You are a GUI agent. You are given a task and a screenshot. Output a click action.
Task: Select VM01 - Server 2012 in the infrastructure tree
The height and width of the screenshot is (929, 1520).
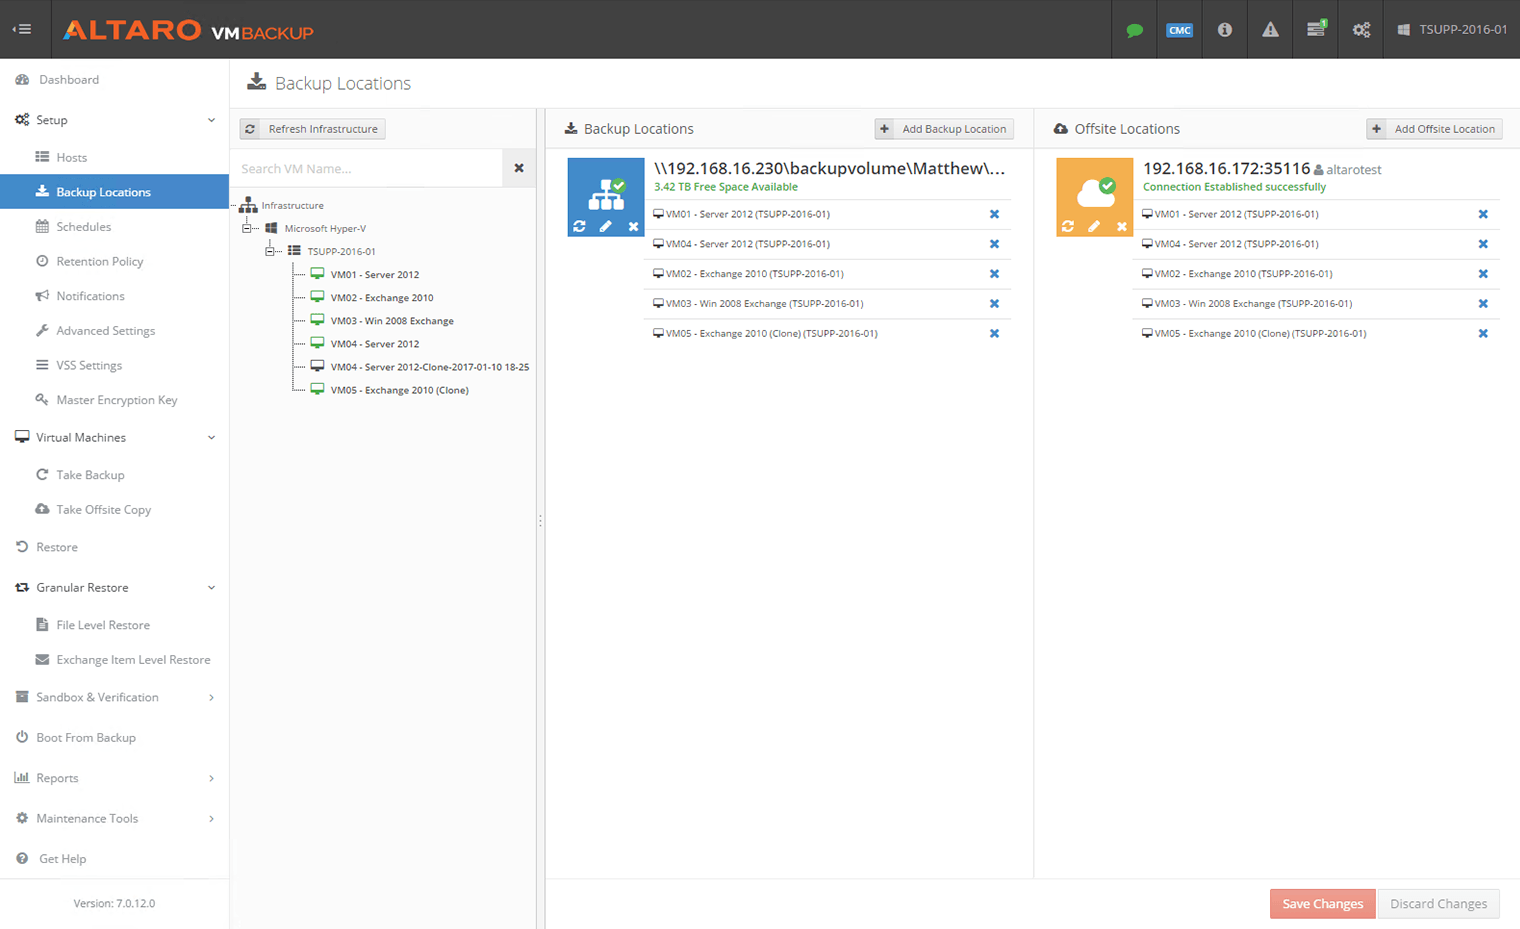click(x=375, y=274)
